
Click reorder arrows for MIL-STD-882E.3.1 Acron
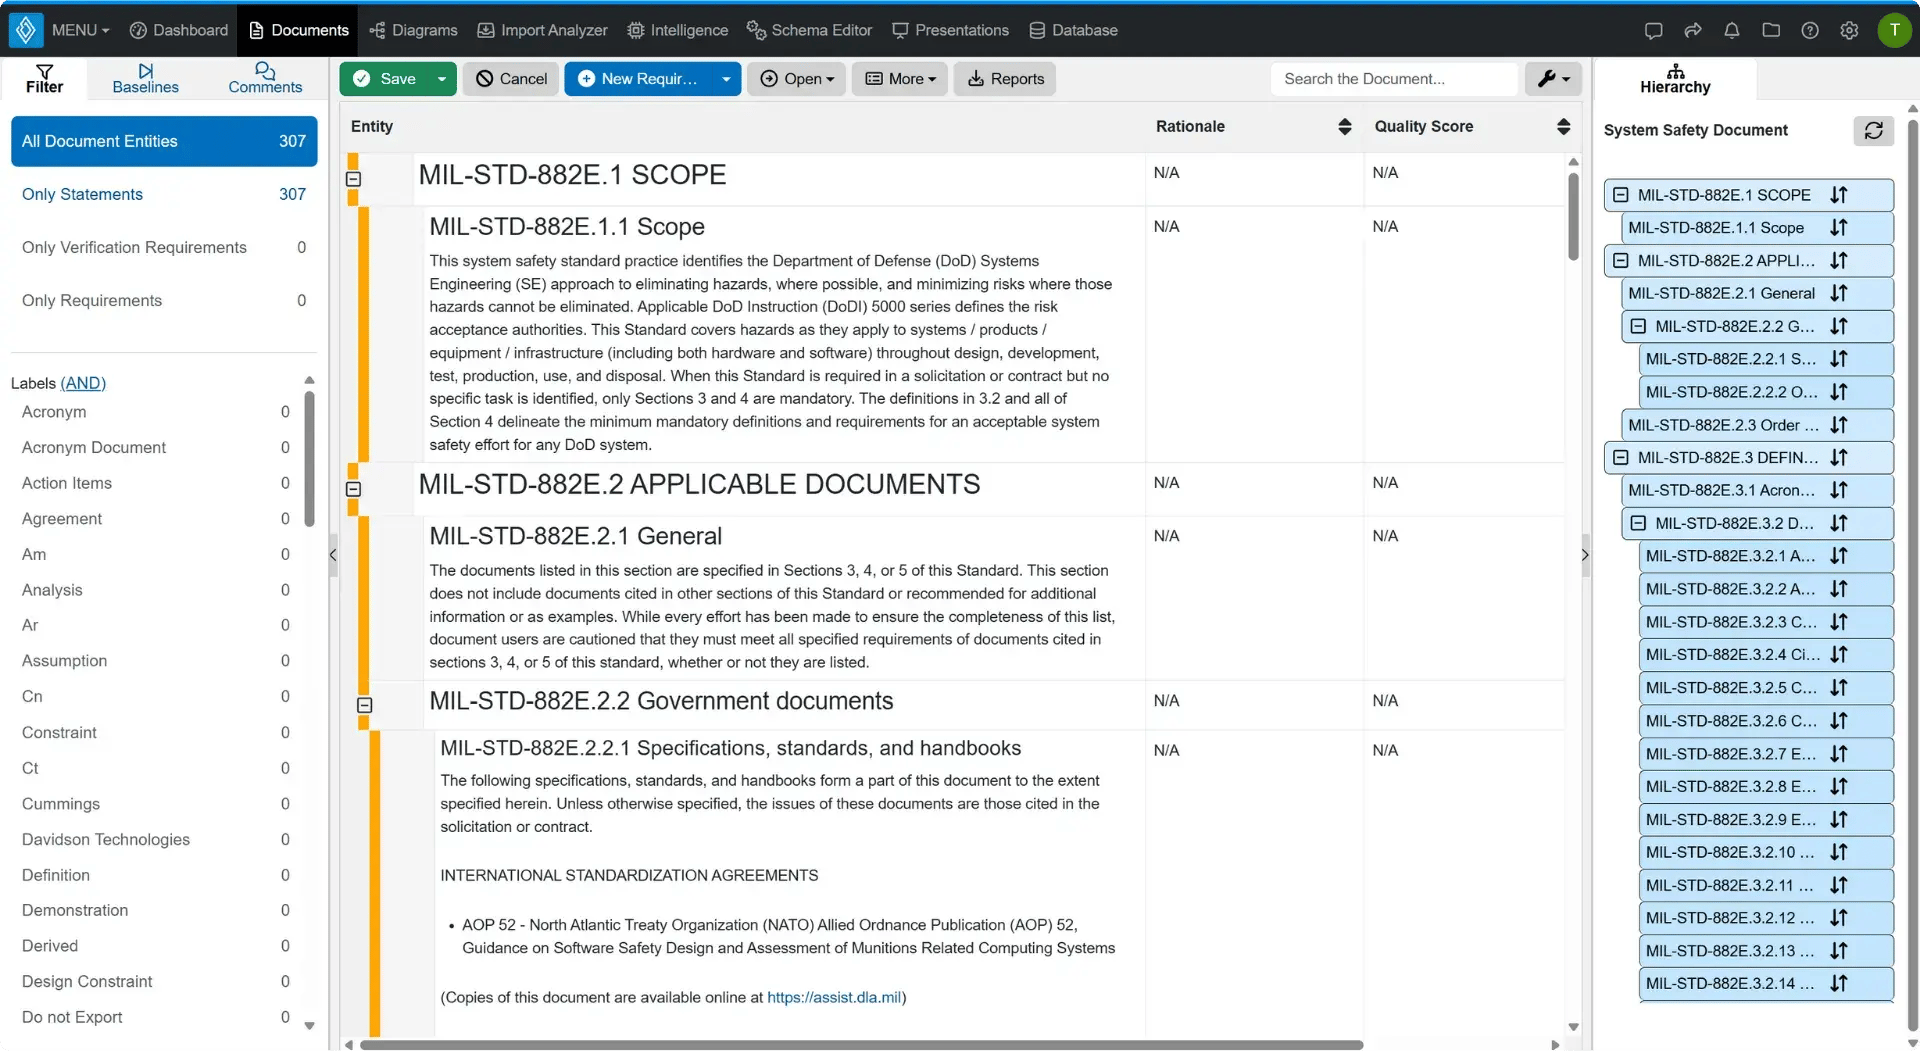click(x=1839, y=490)
